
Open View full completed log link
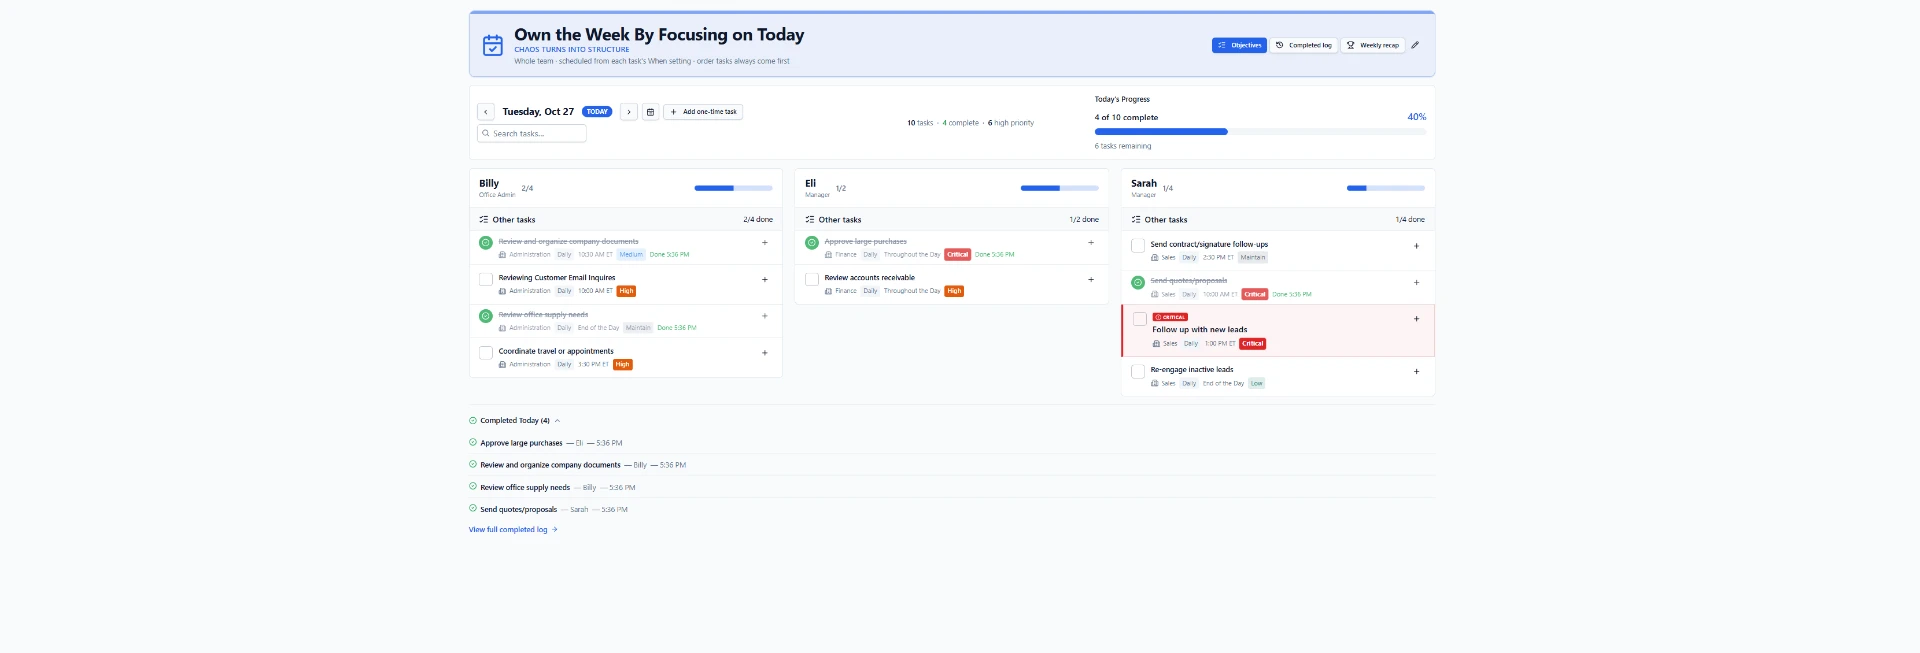[x=513, y=530]
